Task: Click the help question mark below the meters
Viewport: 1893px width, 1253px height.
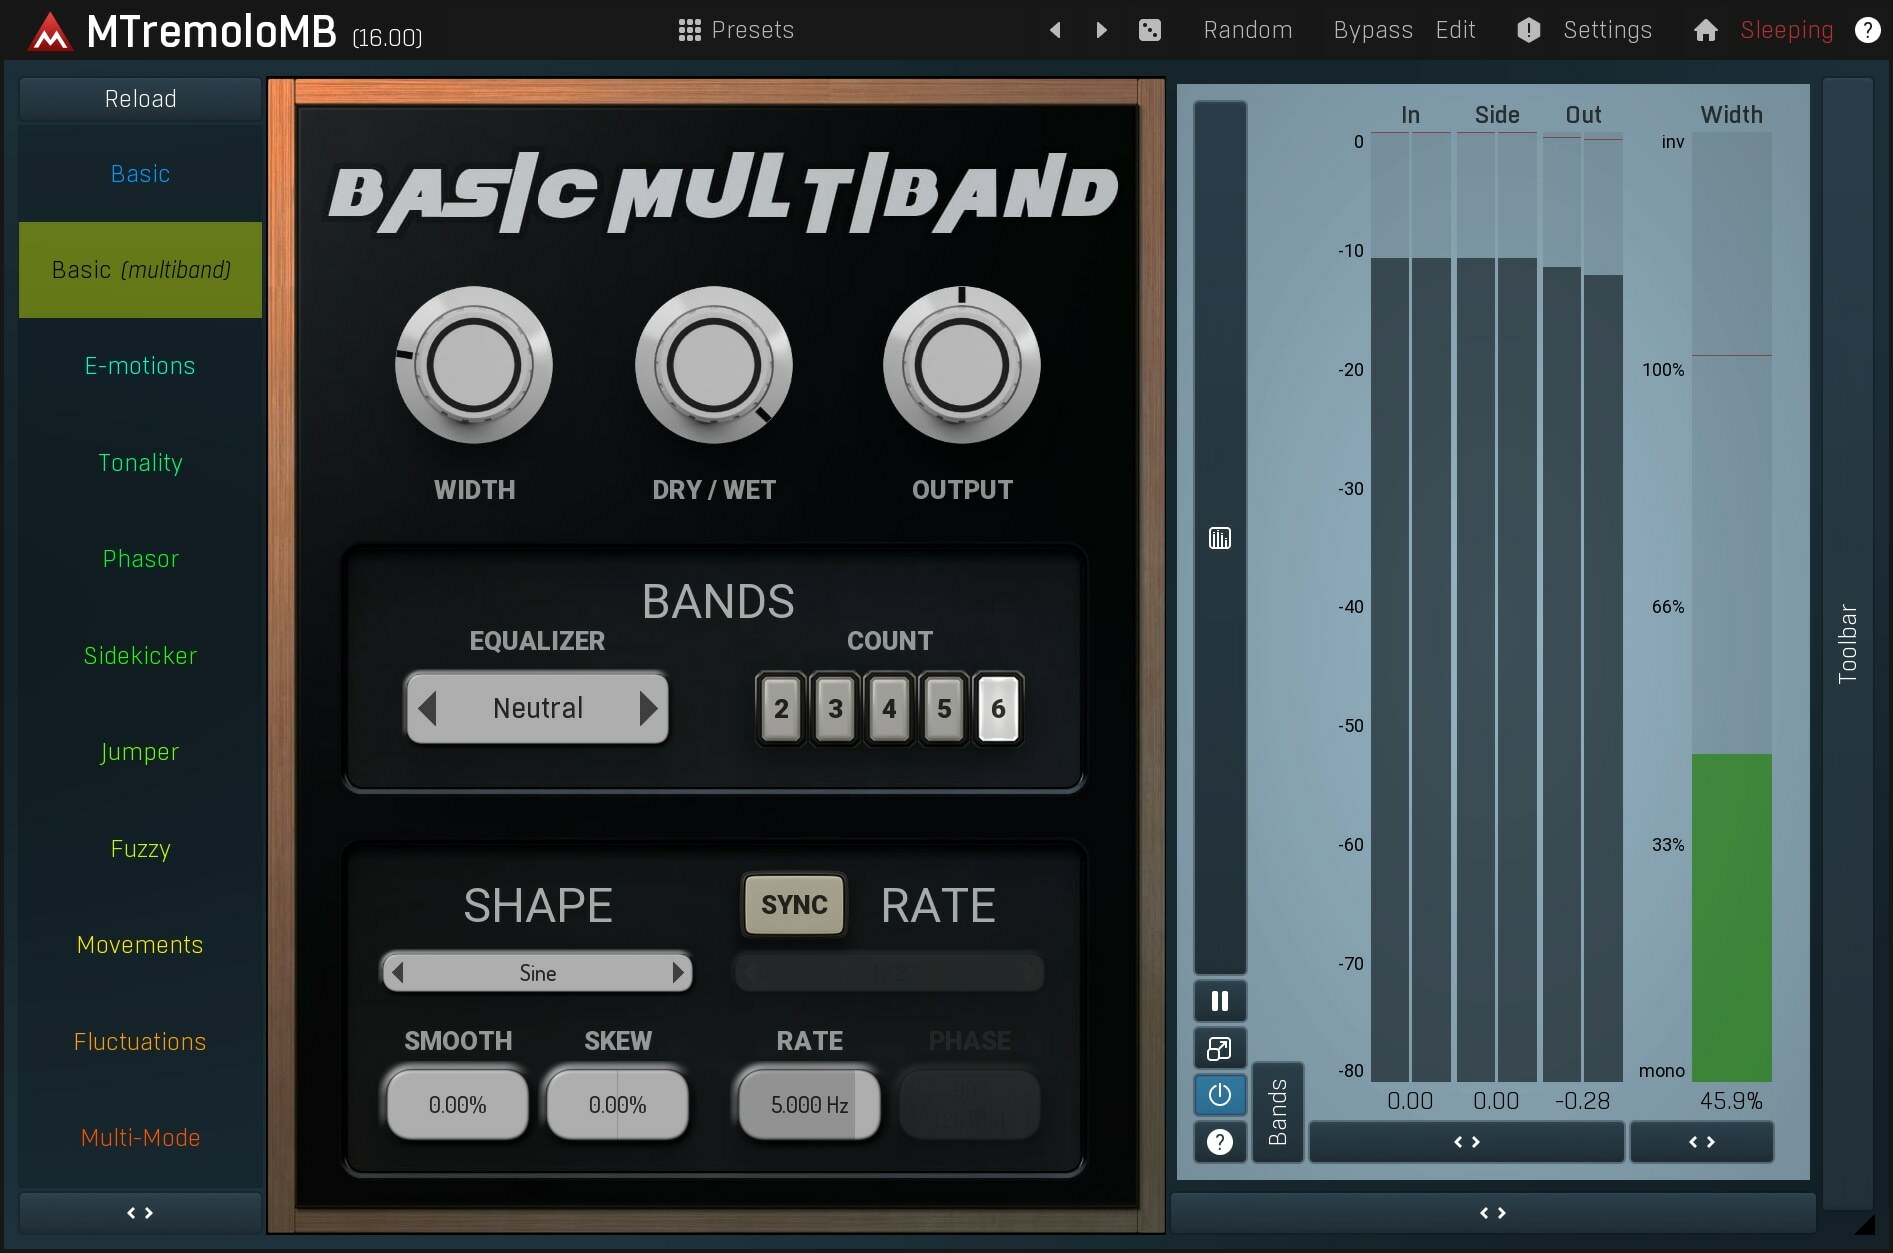Action: [x=1219, y=1142]
